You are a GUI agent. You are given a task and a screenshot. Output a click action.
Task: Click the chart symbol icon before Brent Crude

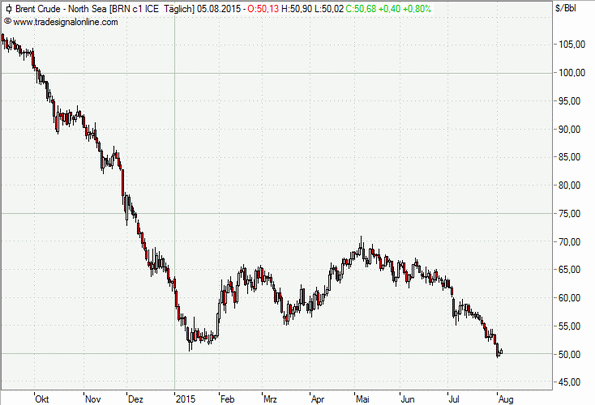pos(8,9)
